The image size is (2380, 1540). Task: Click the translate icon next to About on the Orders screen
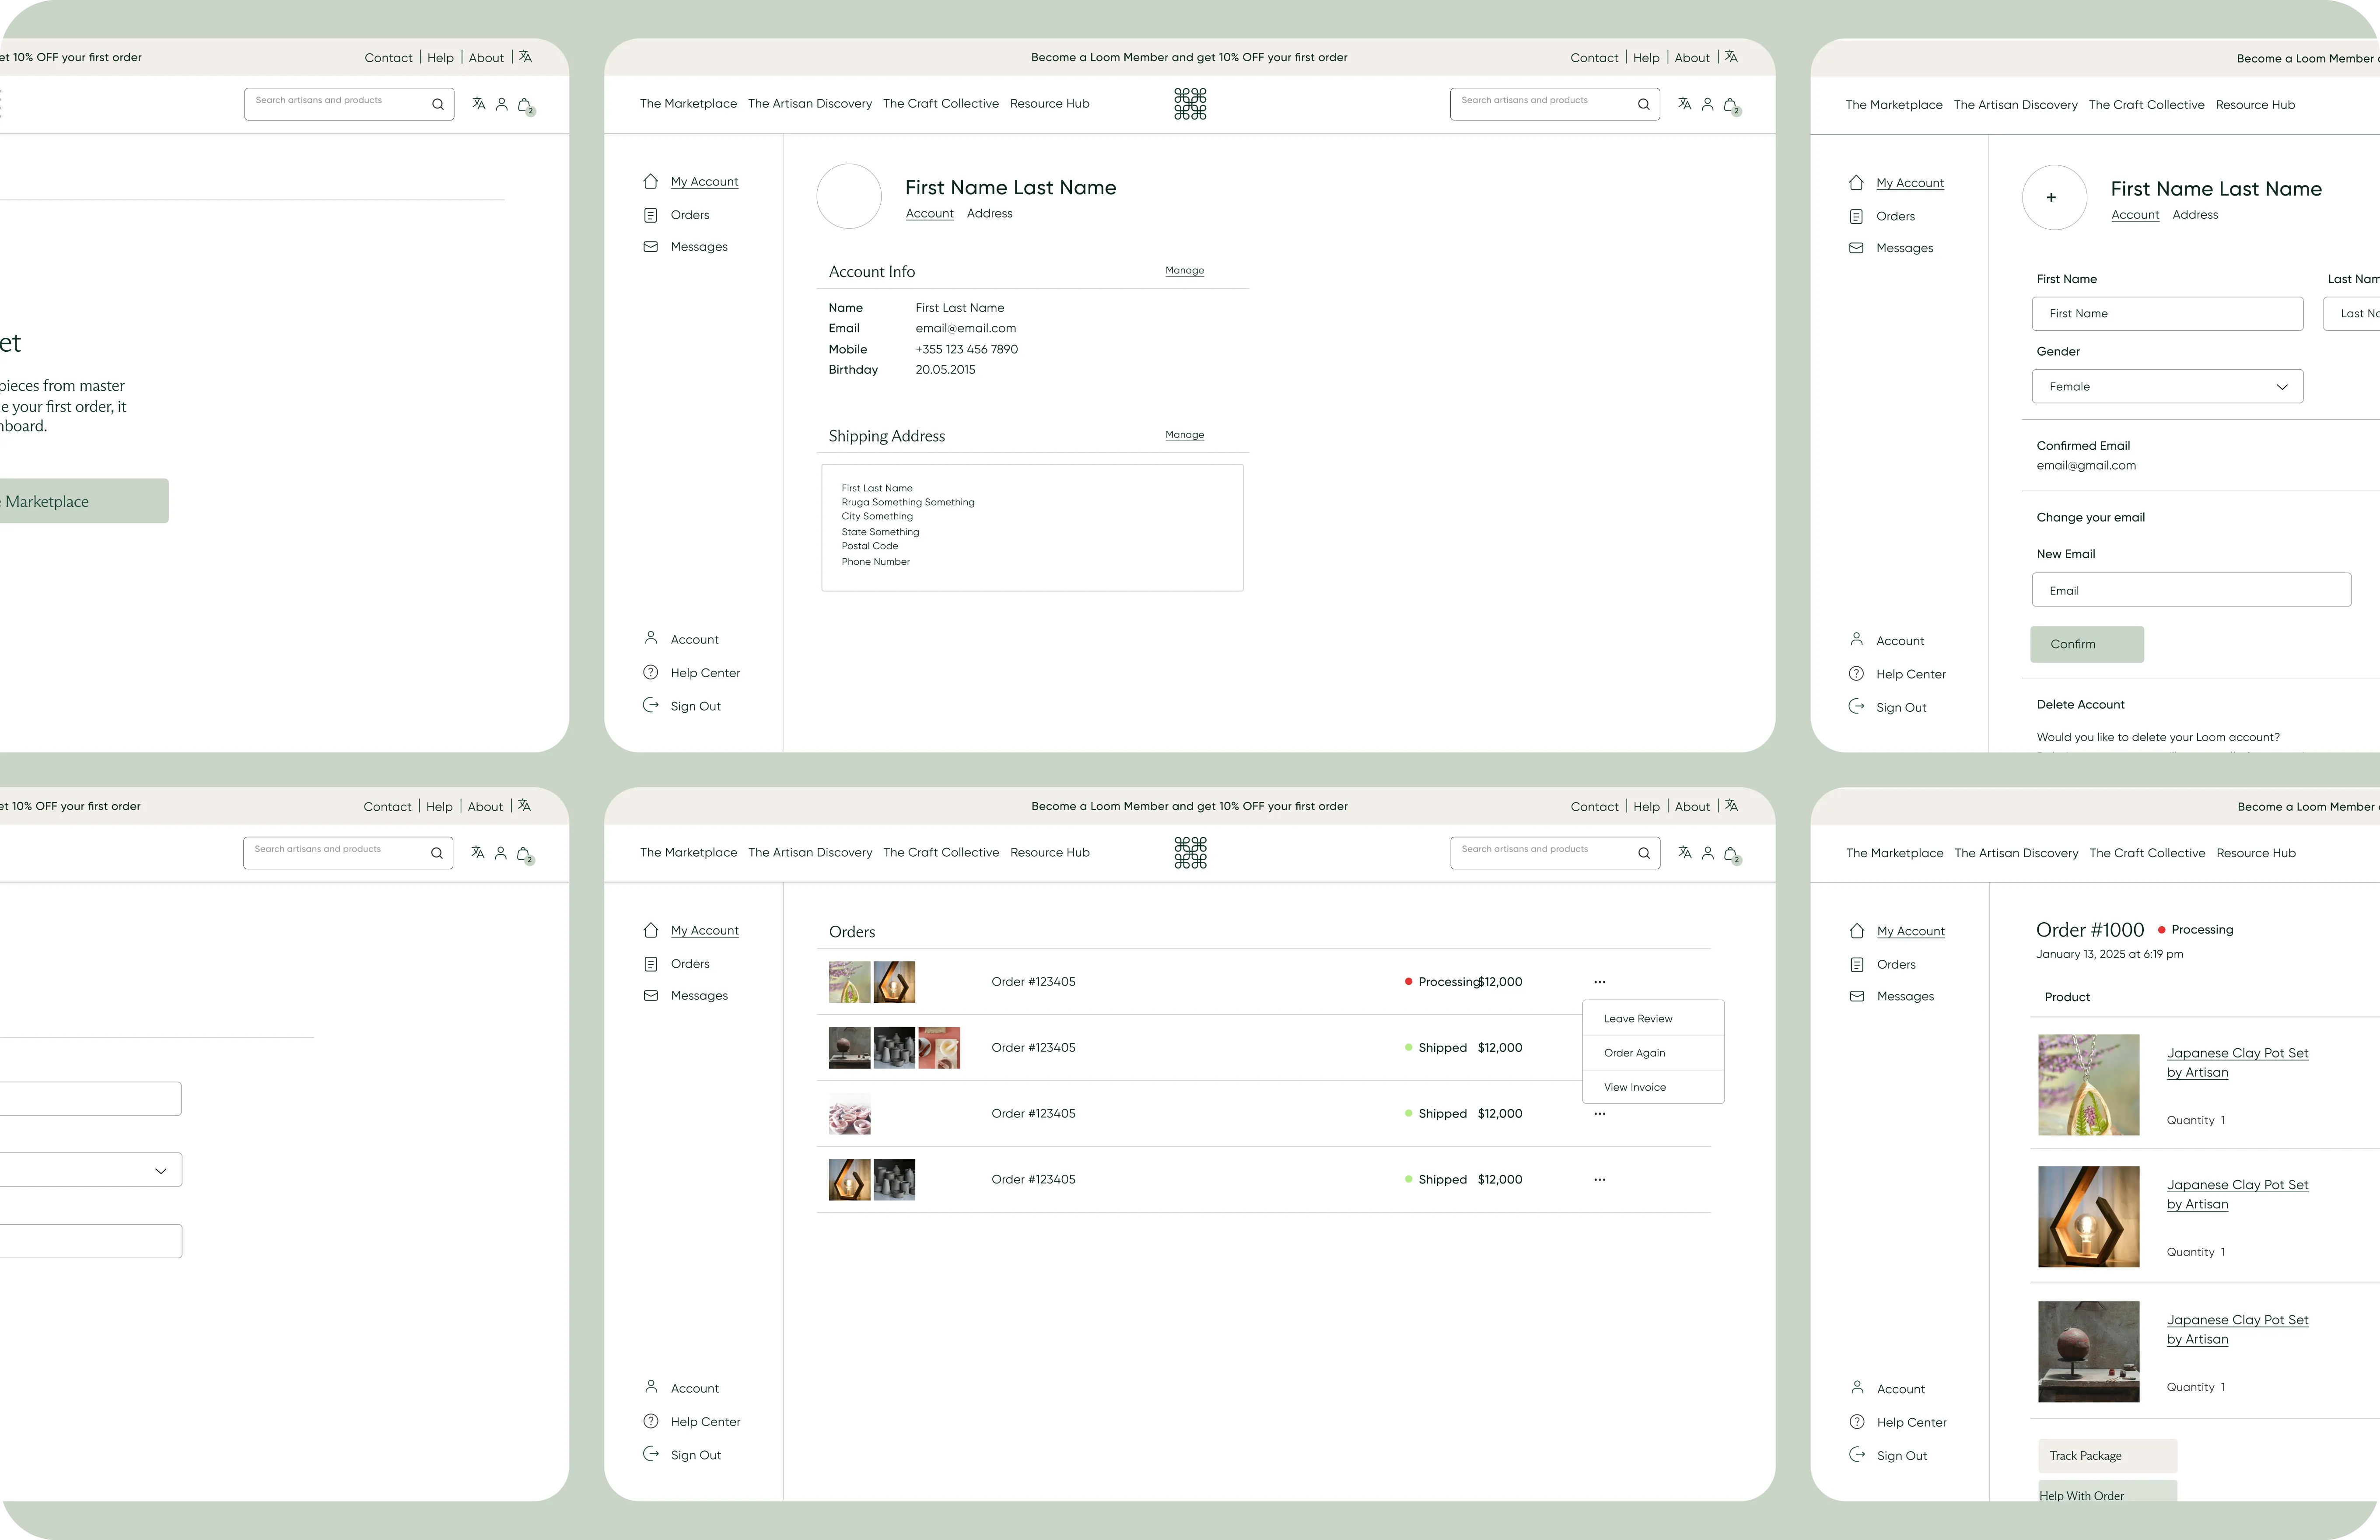[1731, 805]
